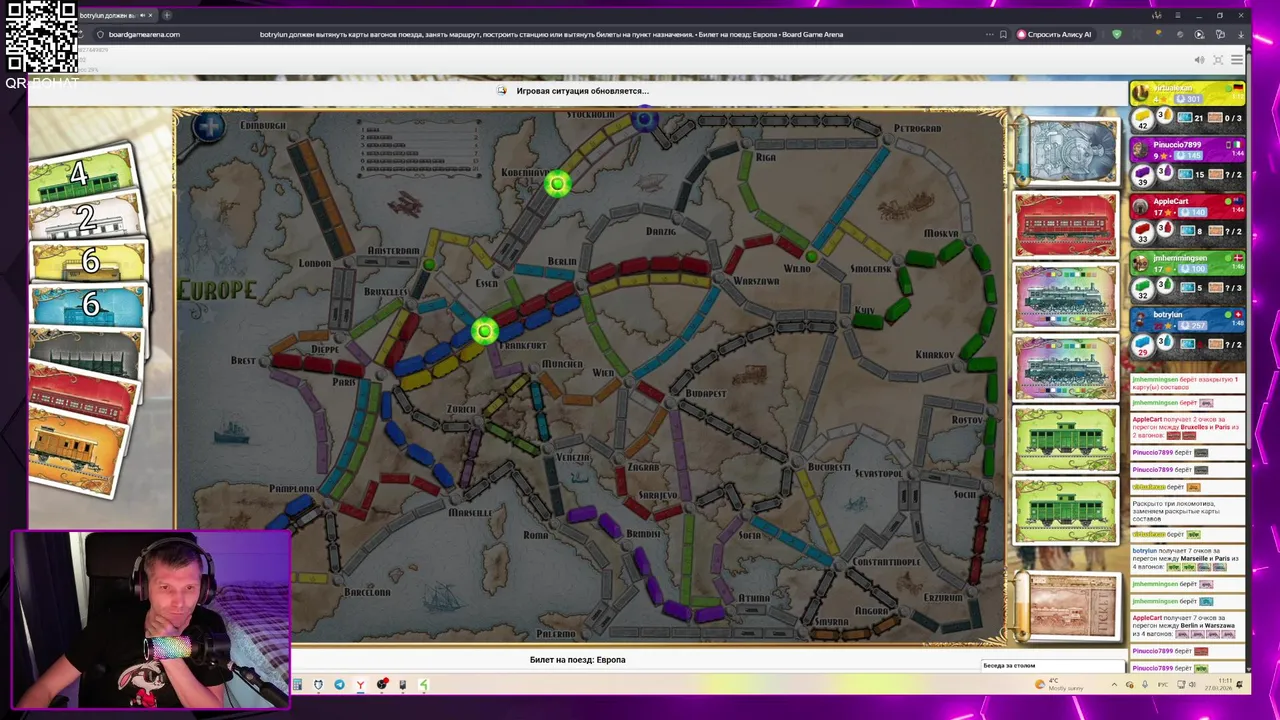Click the purple wagon count icon showing 39
Viewport: 1280px width, 720px height.
[1143, 176]
